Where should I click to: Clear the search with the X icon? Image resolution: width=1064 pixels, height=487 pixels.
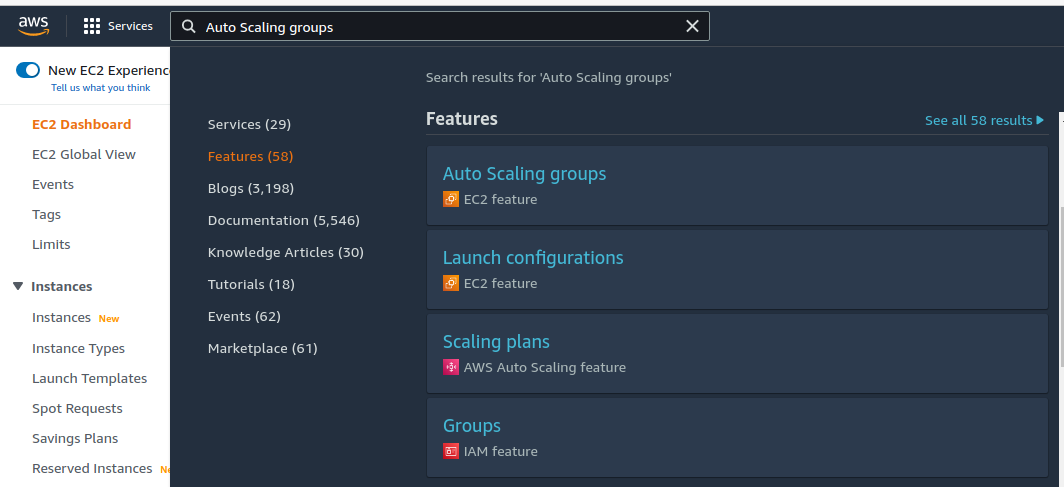click(692, 27)
